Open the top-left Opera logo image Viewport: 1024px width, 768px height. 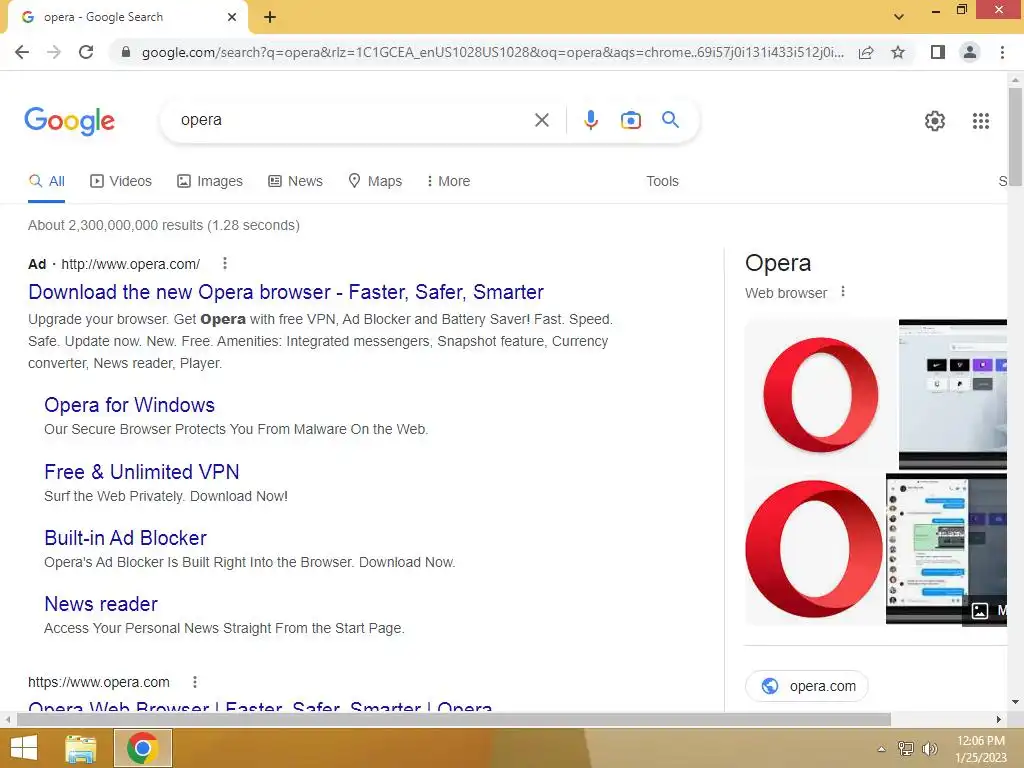tap(820, 394)
